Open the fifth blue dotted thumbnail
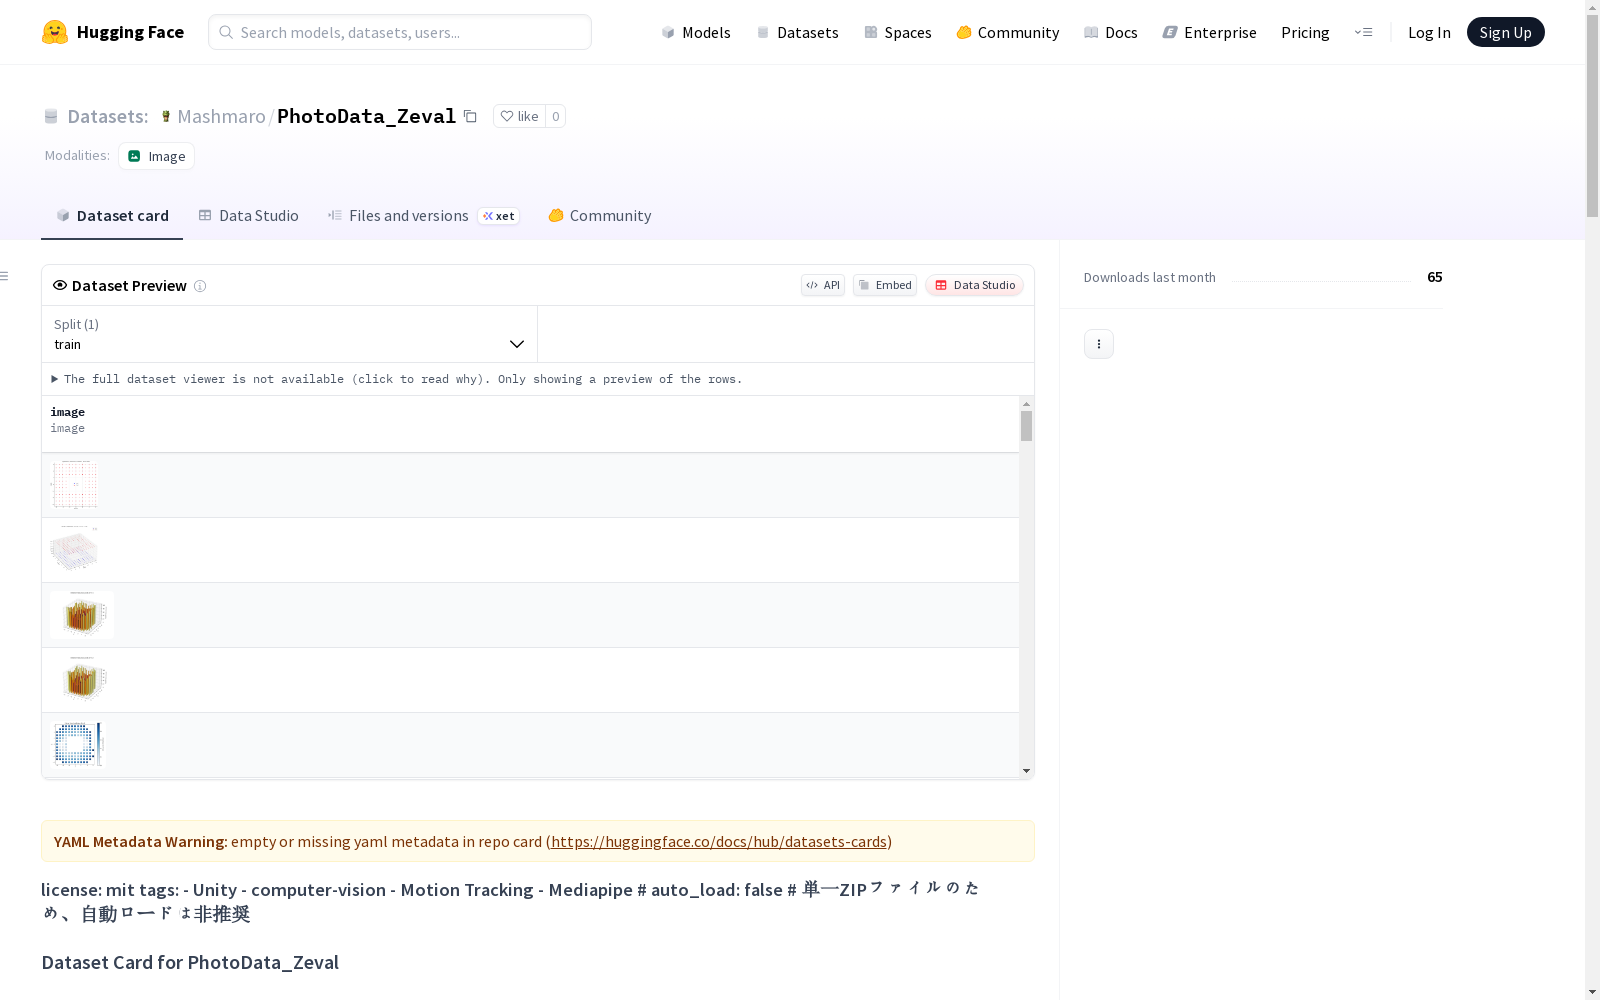This screenshot has height=1000, width=1600. tap(78, 745)
